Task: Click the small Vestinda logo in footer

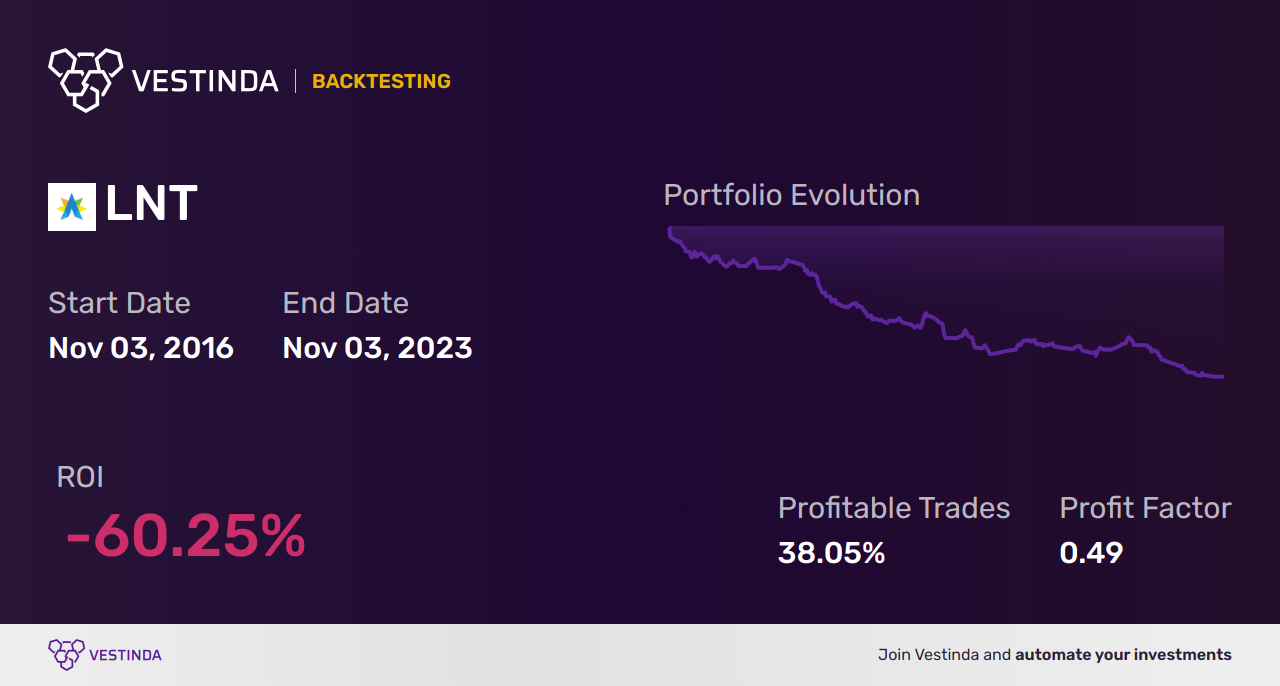Action: pyautogui.click(x=66, y=655)
